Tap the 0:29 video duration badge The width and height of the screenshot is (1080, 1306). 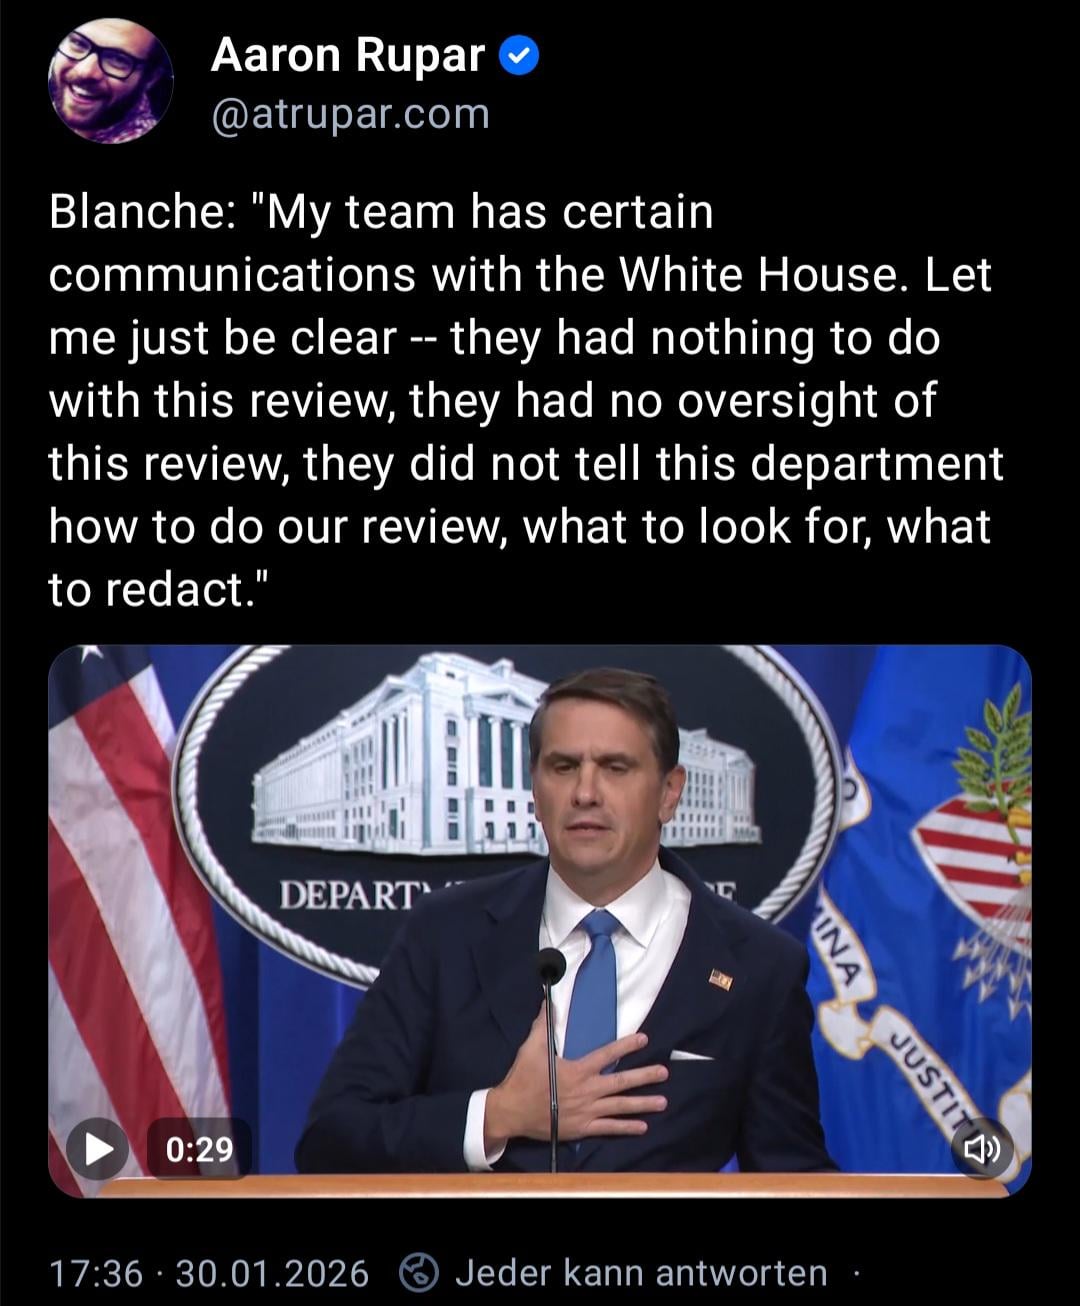tap(199, 1149)
